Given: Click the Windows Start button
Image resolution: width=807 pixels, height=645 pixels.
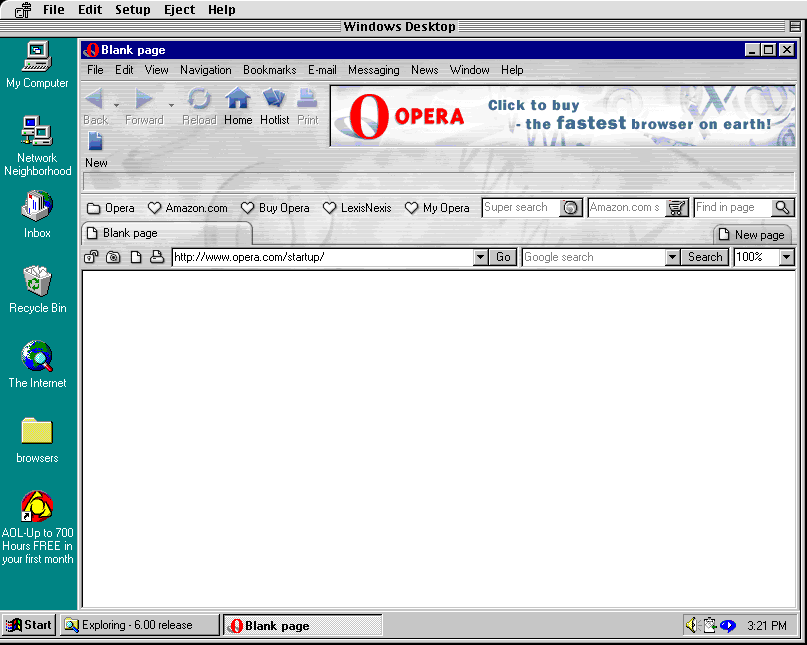Looking at the screenshot, I should pos(29,625).
